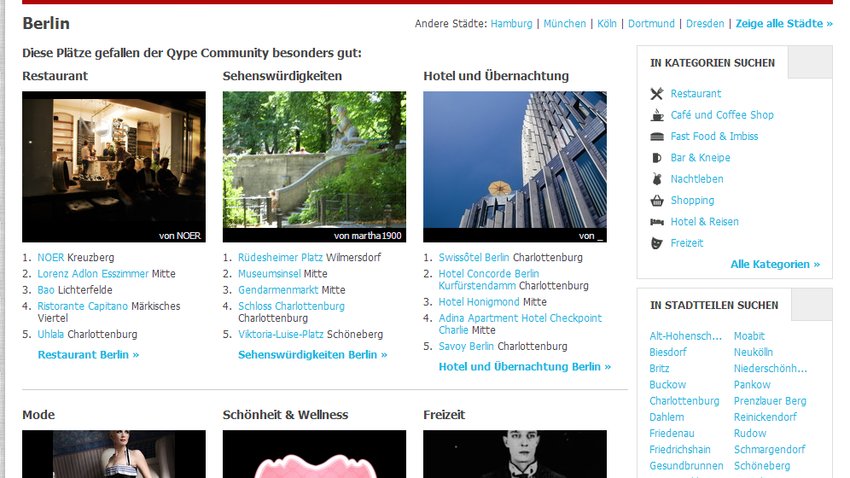
Task: Open 'Rüdesheimer Platz' listing
Action: tap(280, 257)
